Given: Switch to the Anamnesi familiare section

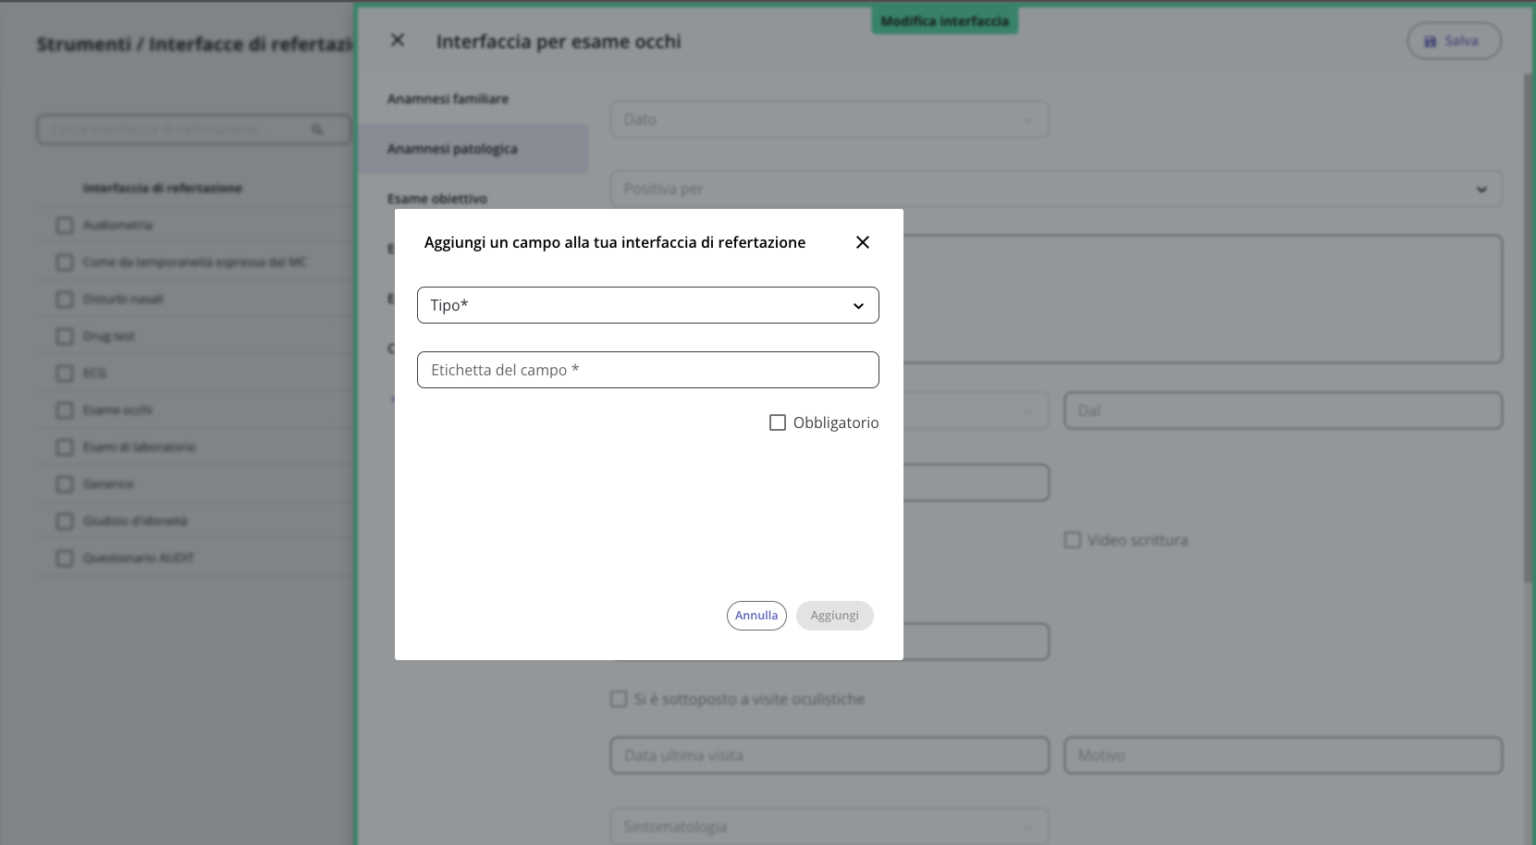Looking at the screenshot, I should click(447, 99).
